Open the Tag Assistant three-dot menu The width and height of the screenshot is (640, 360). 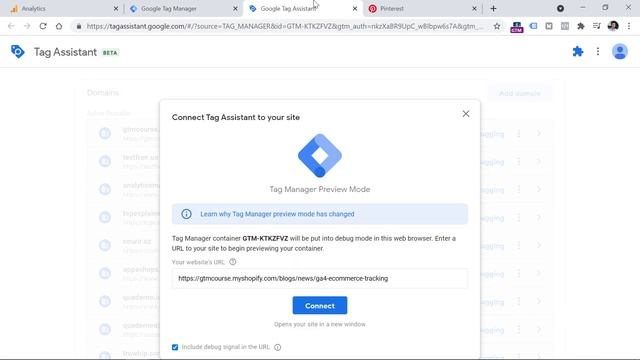point(598,51)
